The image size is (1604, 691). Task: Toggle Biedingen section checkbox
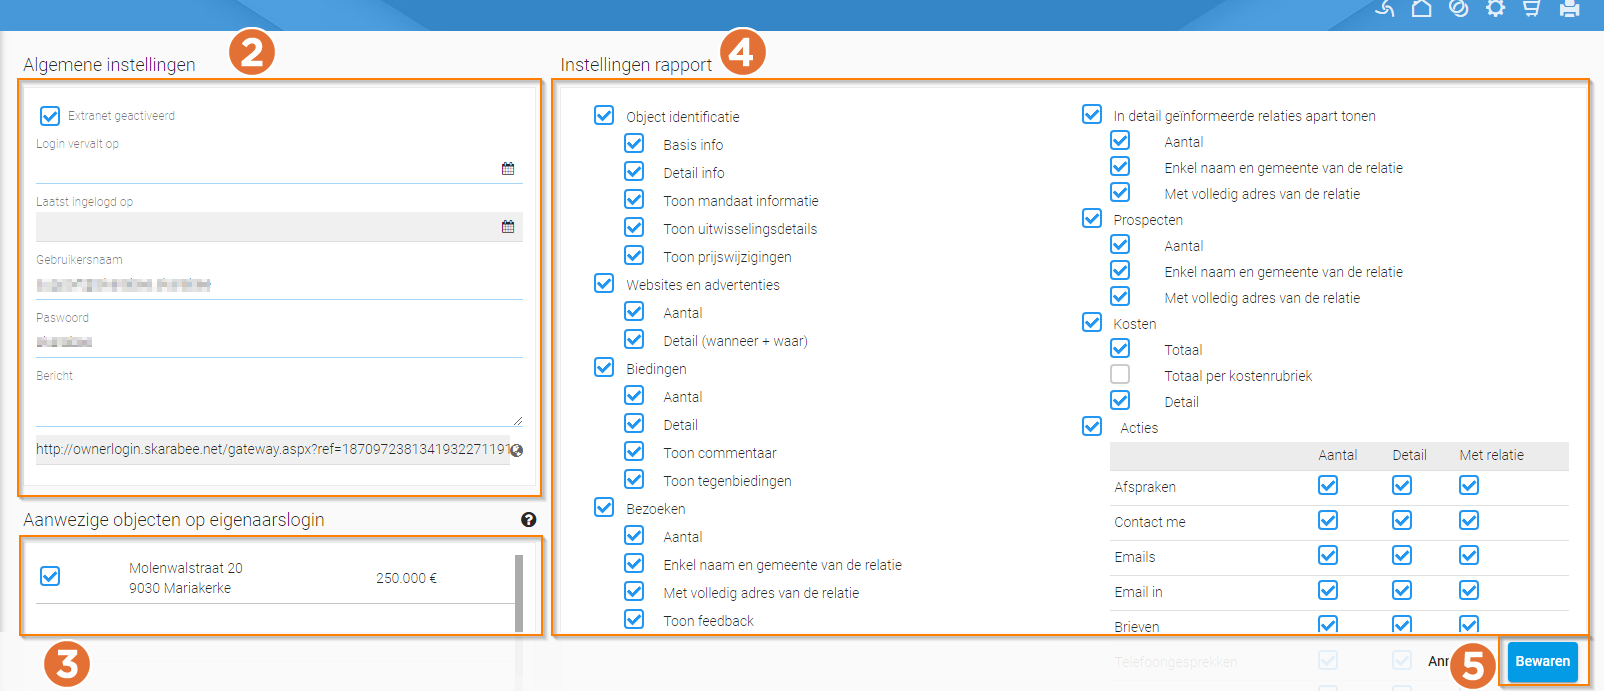pyautogui.click(x=604, y=367)
